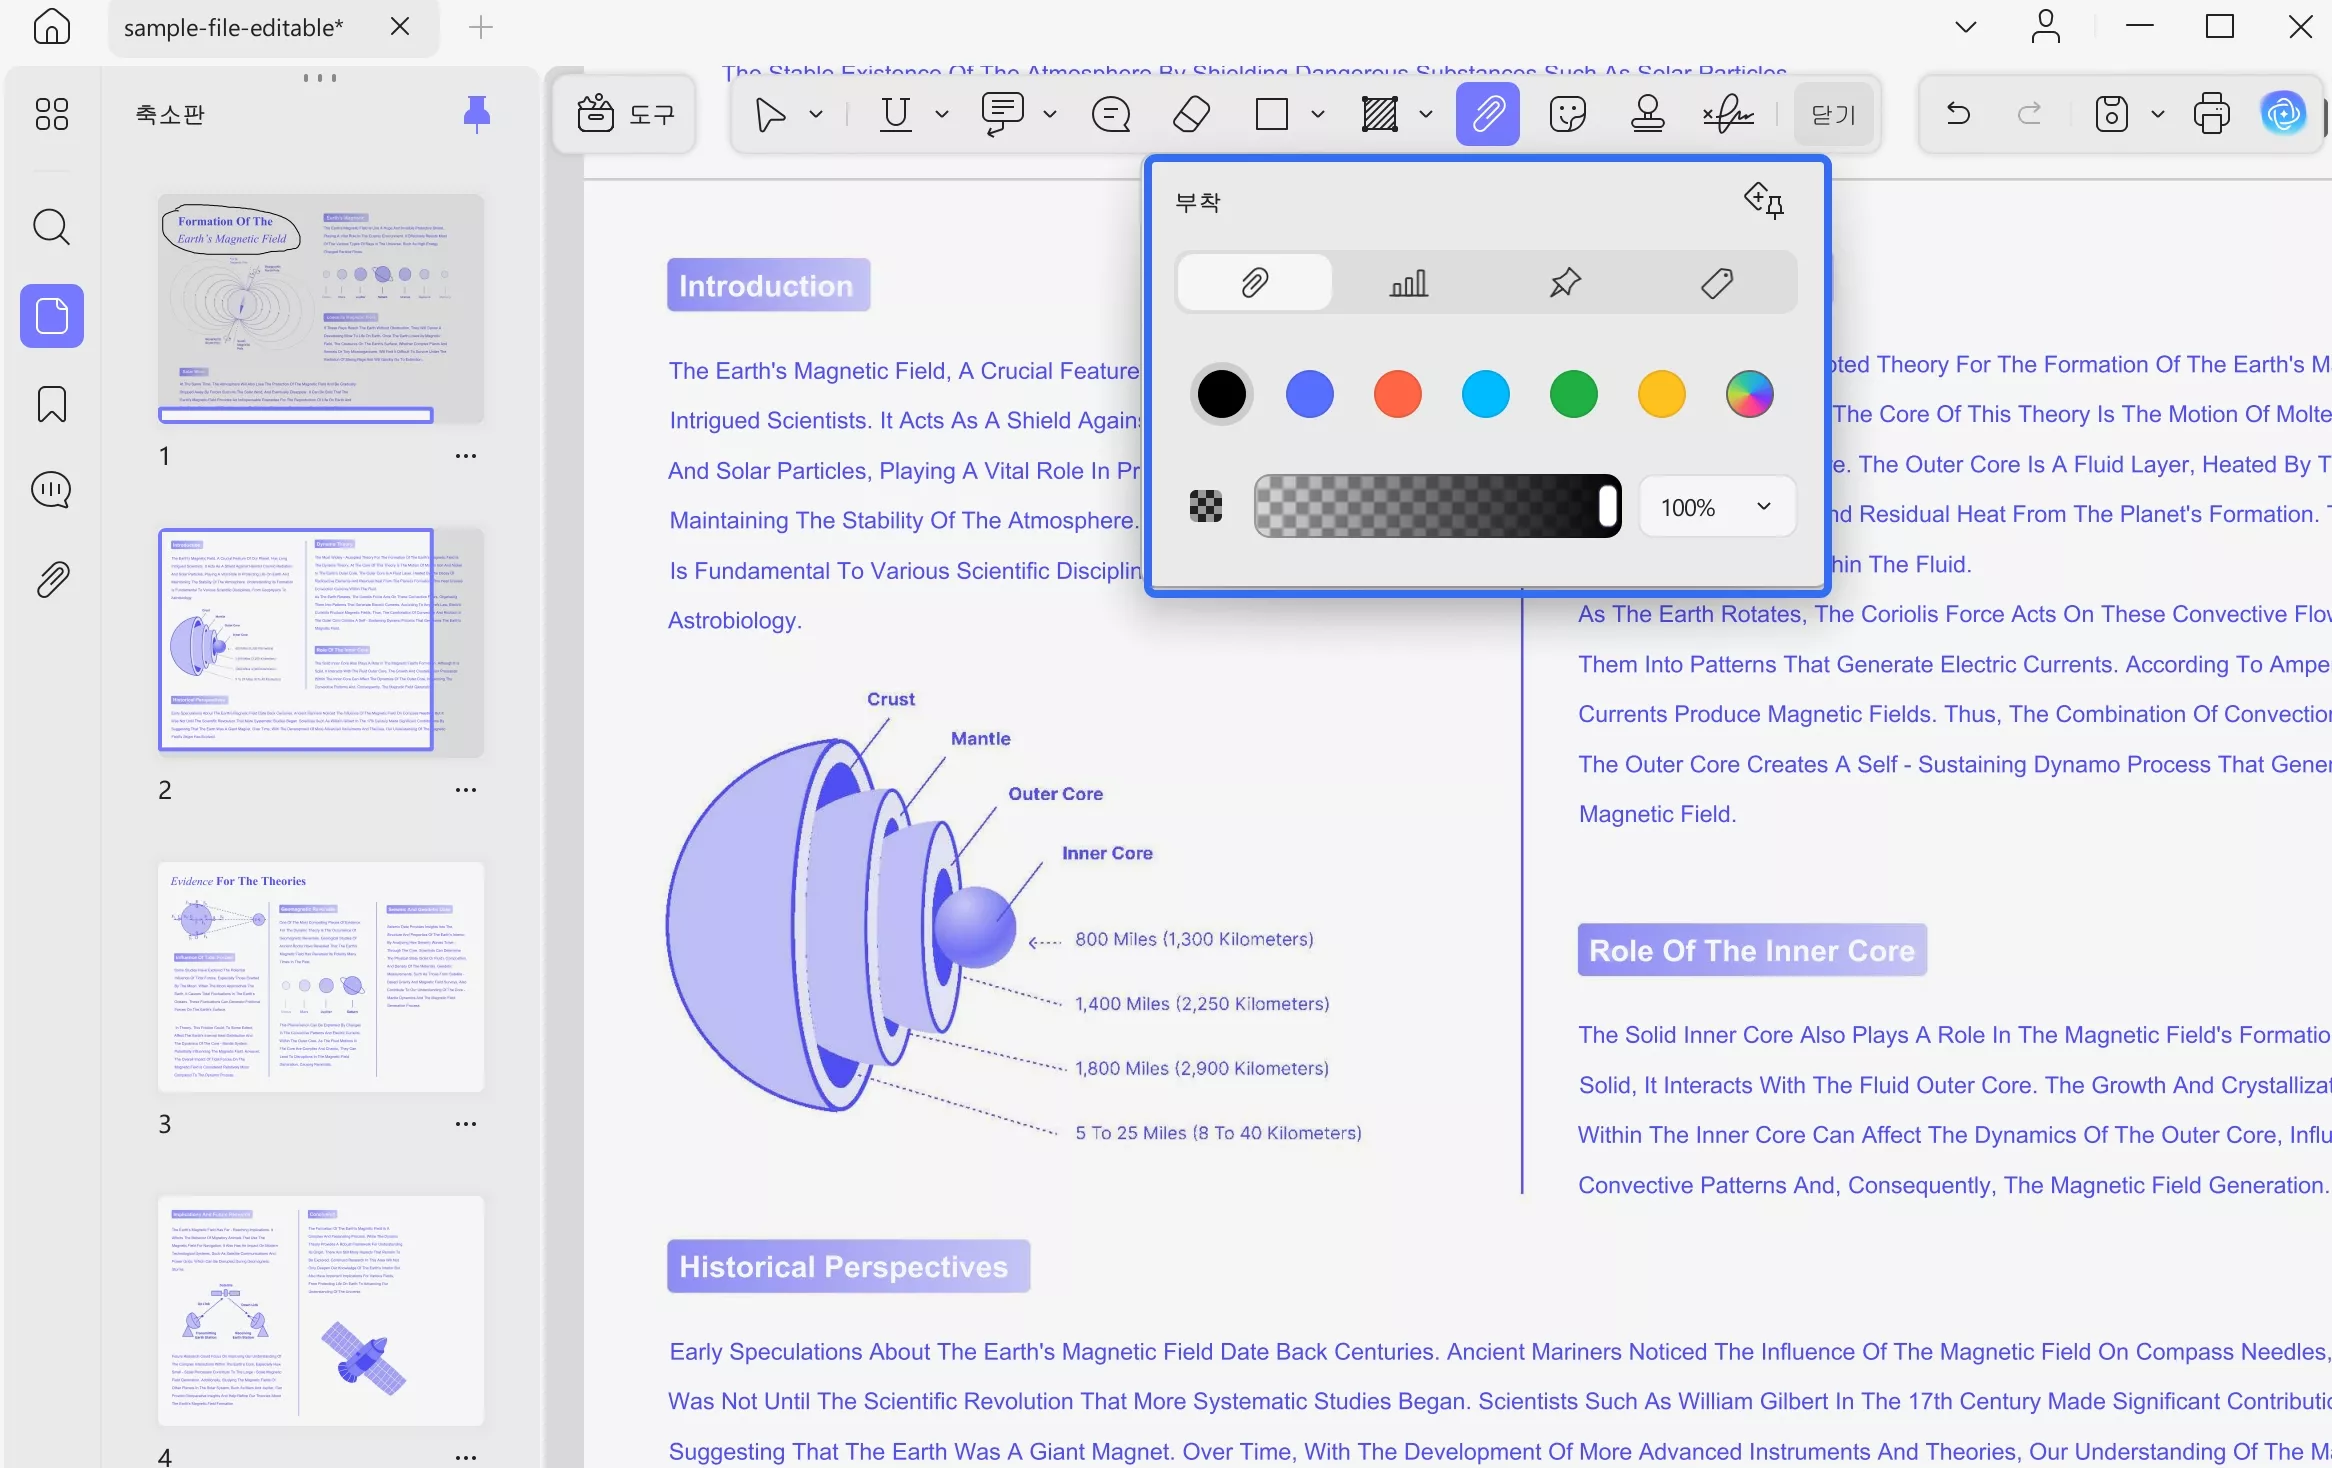
Task: Open more options for page 3
Action: click(466, 1124)
